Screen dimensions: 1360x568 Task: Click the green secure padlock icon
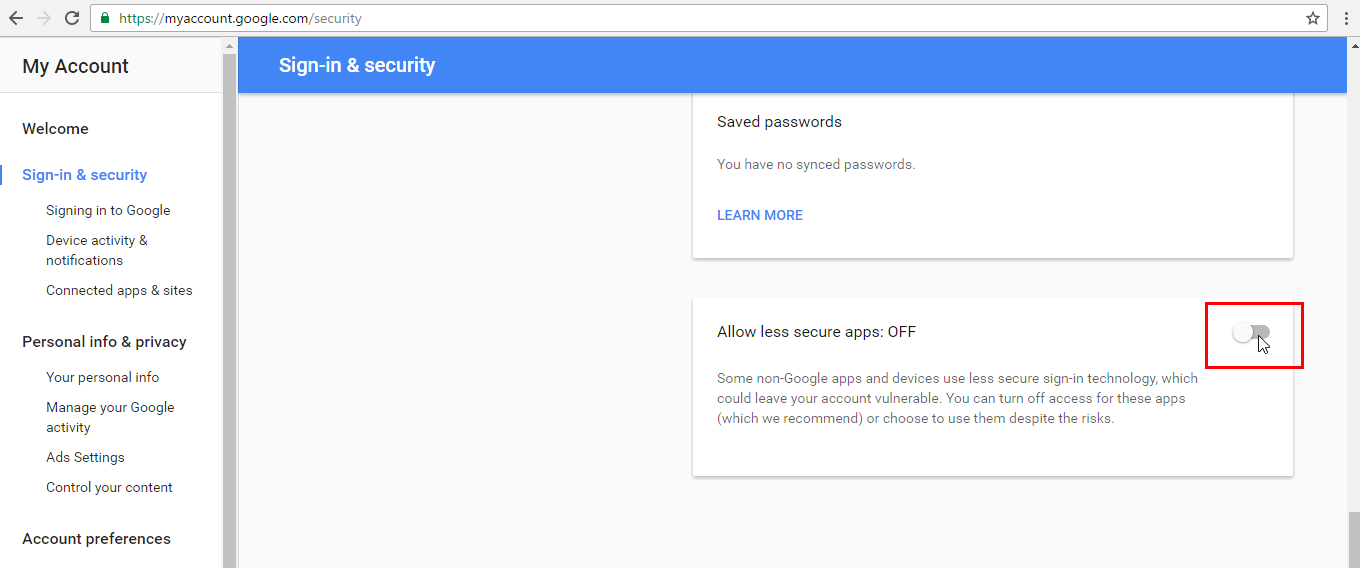[x=105, y=18]
